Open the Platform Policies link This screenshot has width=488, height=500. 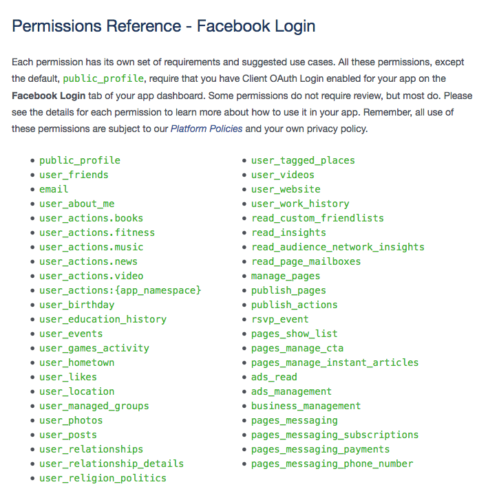(206, 129)
